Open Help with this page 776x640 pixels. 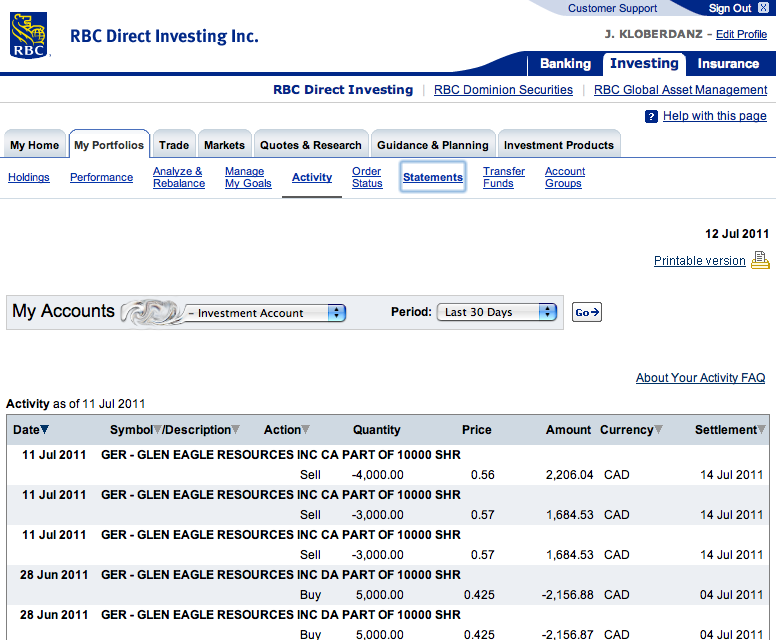(715, 116)
